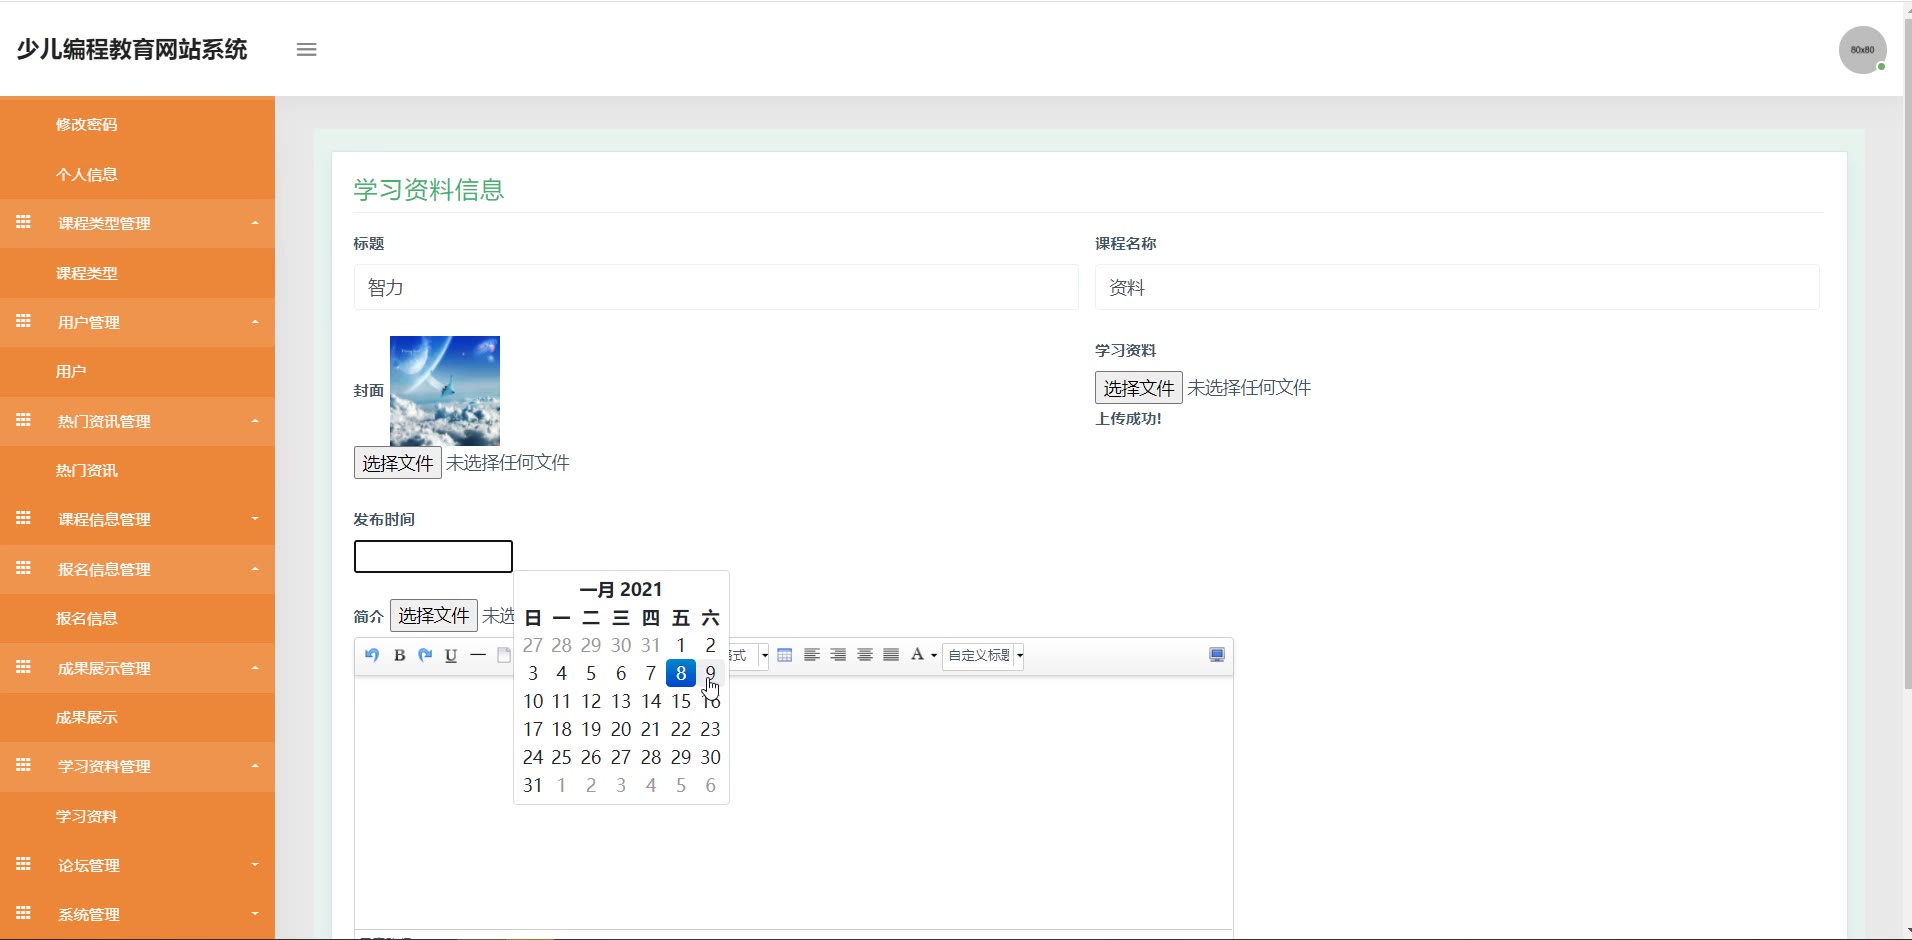Open 修改密码 in sidebar

tap(87, 124)
